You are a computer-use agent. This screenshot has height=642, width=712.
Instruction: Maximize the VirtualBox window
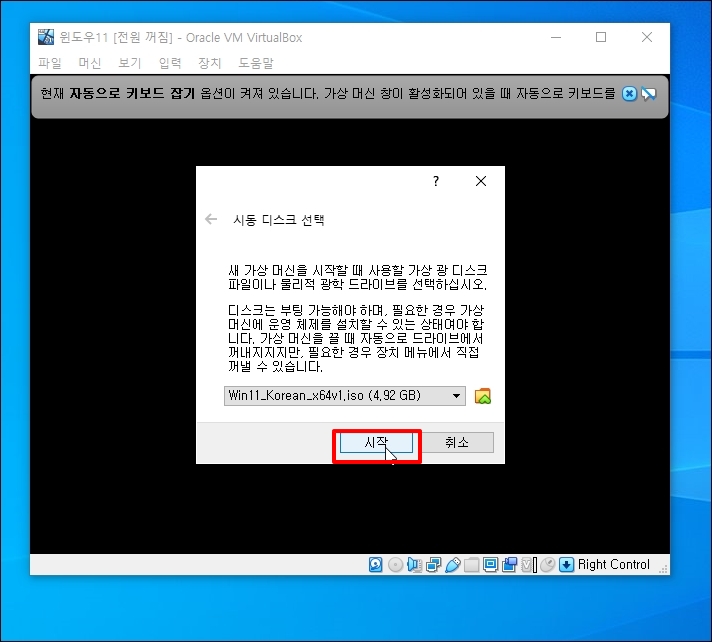click(601, 37)
